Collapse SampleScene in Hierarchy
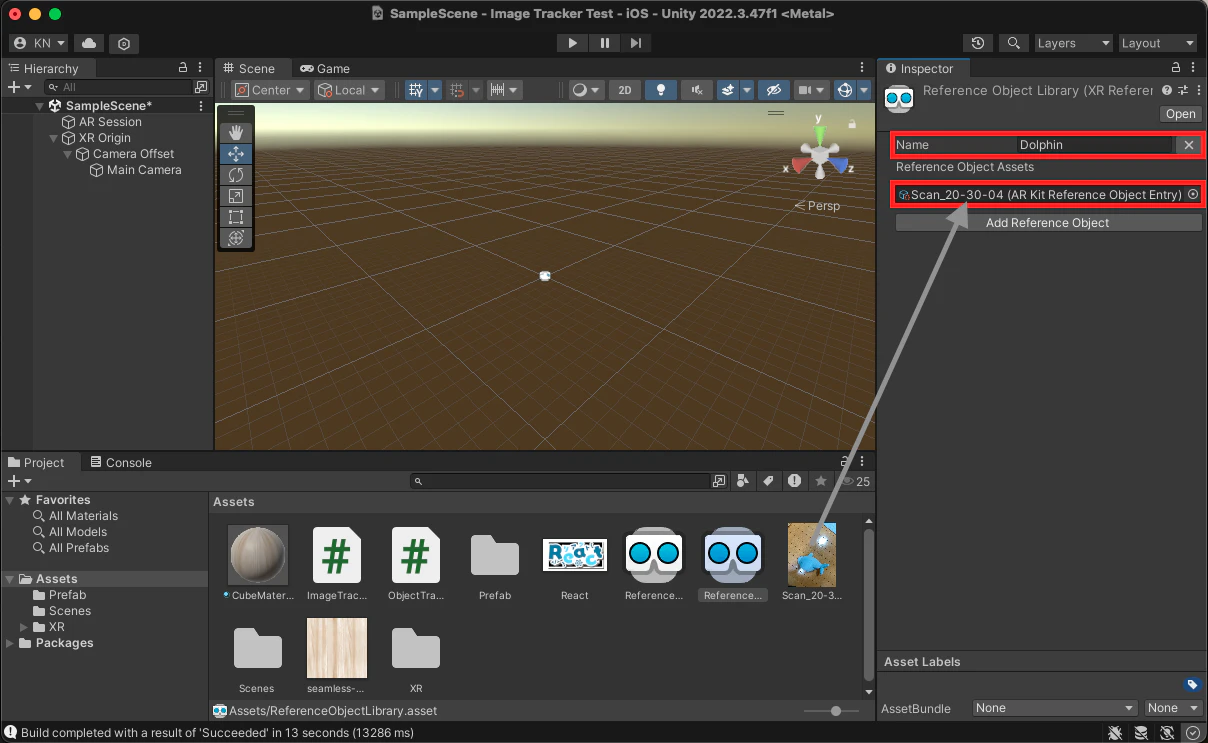 click(40, 106)
